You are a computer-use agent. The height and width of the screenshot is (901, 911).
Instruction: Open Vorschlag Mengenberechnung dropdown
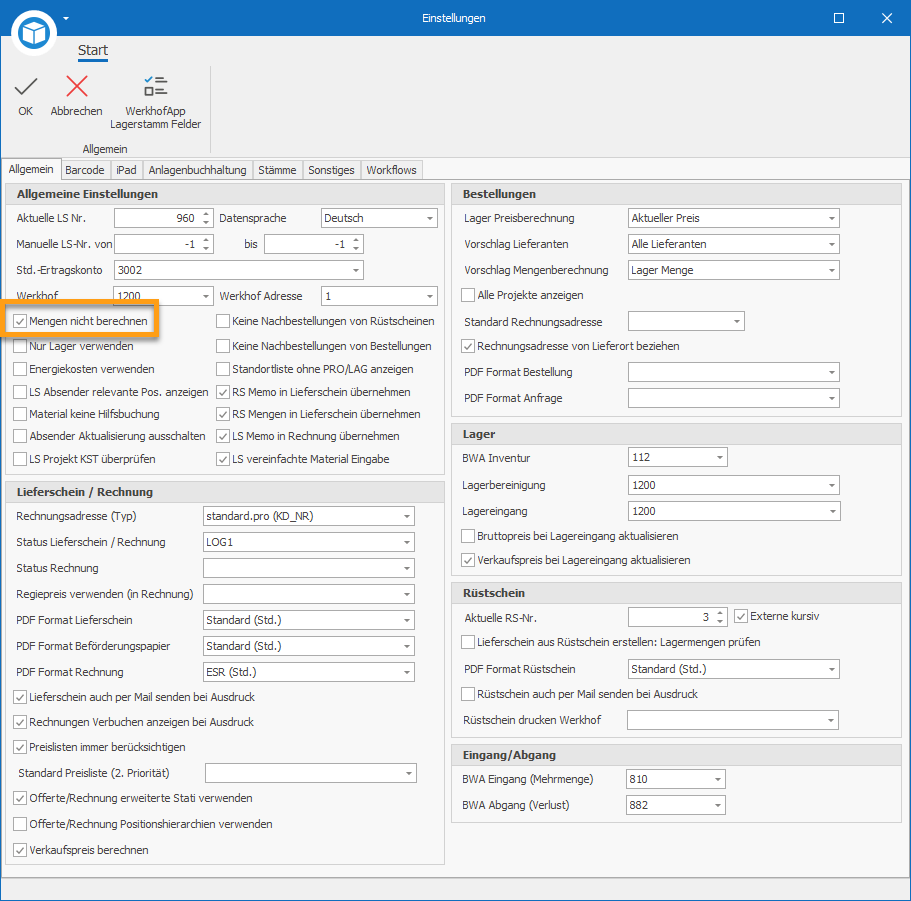click(x=832, y=270)
